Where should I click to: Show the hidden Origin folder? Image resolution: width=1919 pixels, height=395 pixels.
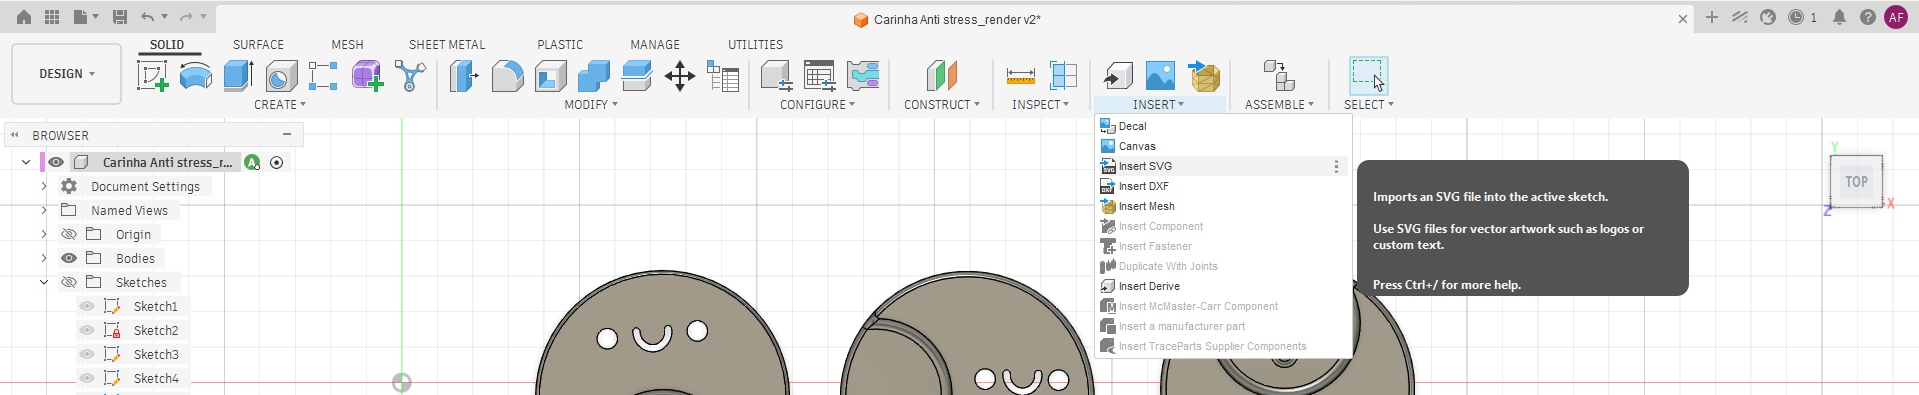tap(69, 234)
